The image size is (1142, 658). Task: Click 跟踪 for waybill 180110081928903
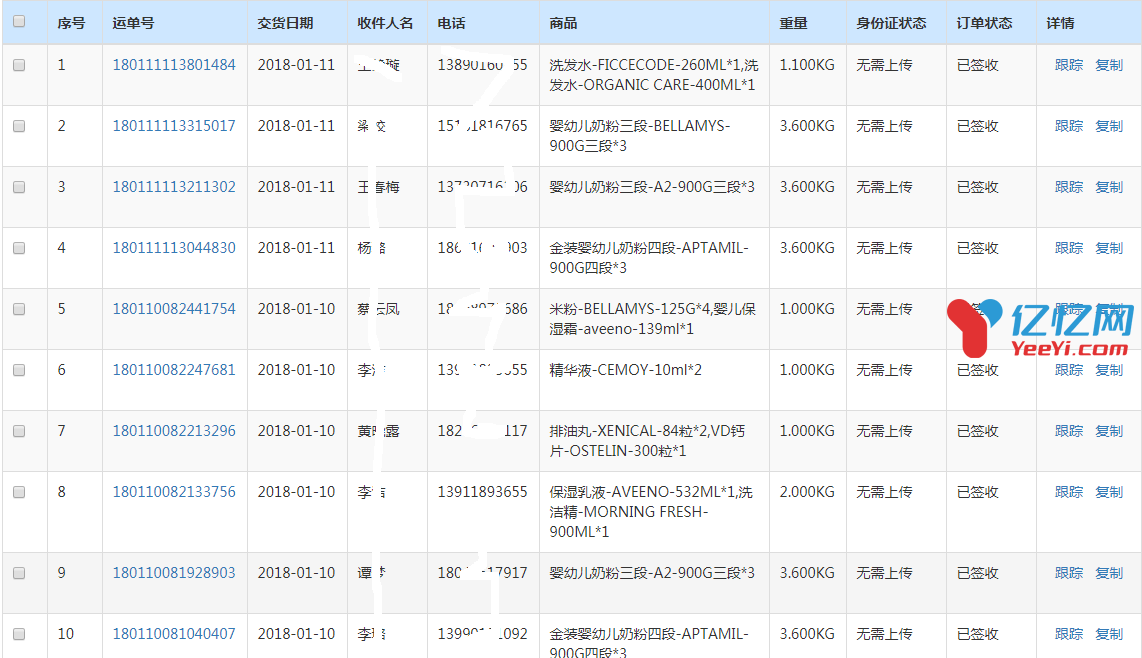pos(1068,573)
